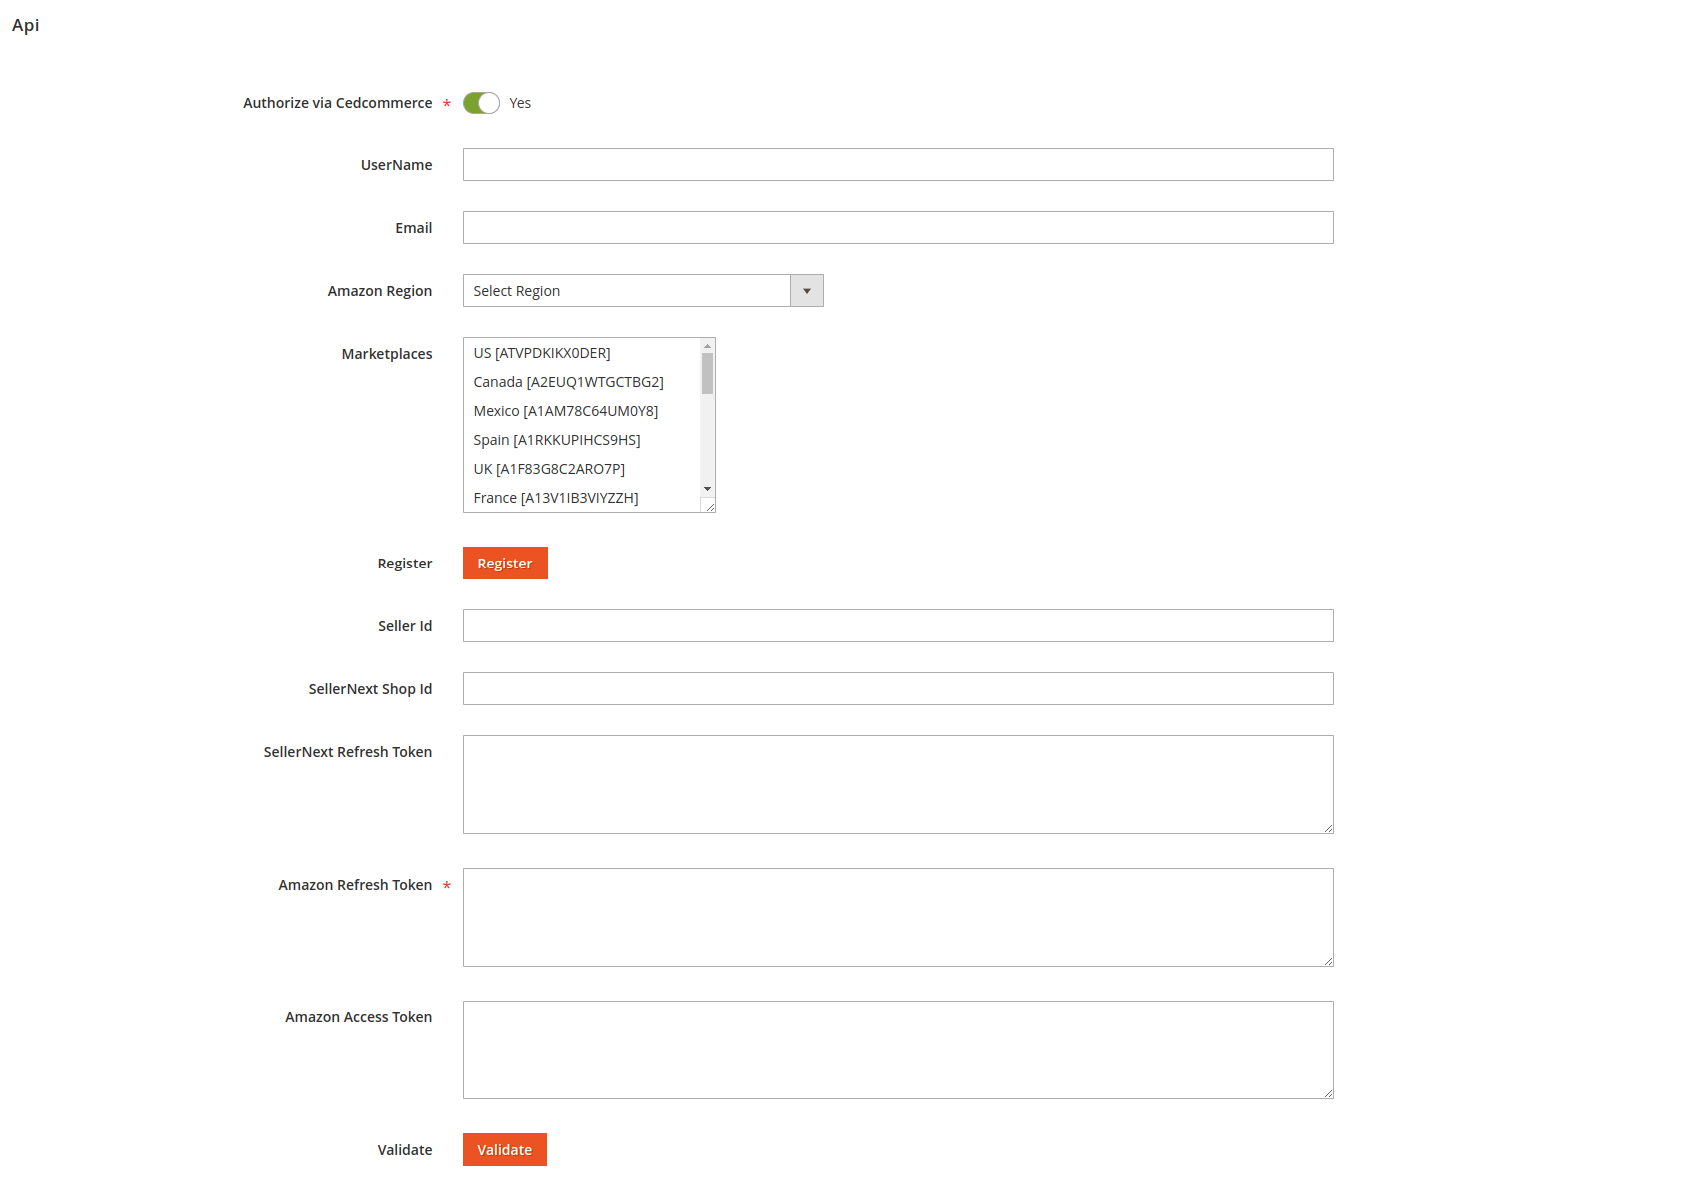Click the Marketplaces list resize handle
The height and width of the screenshot is (1191, 1698).
[x=709, y=506]
